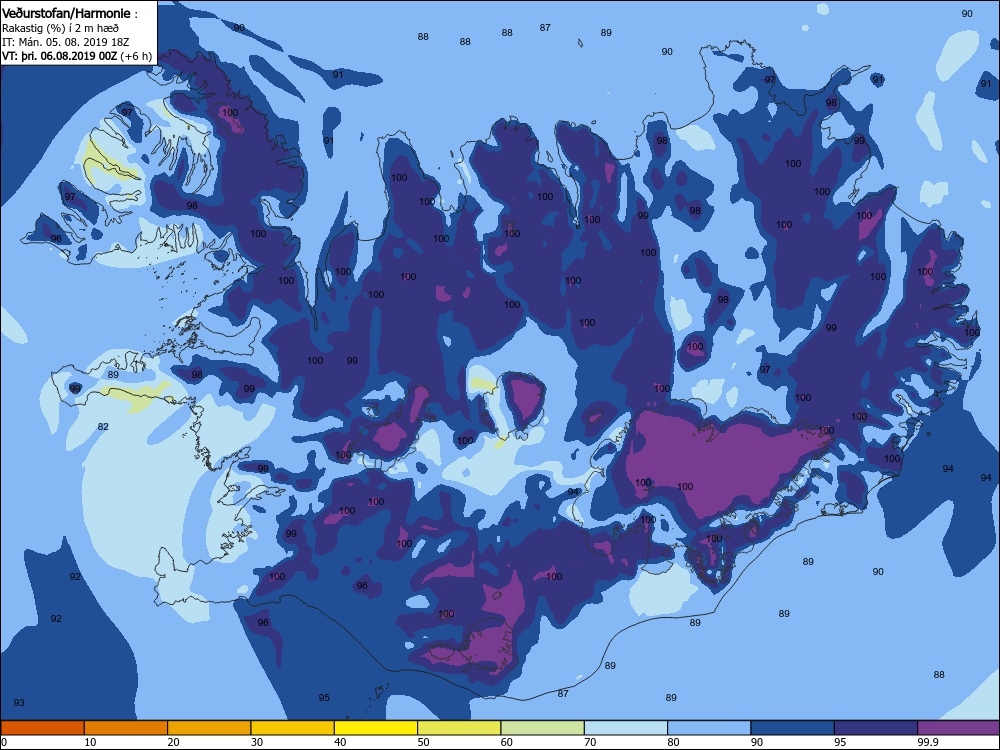The height and width of the screenshot is (750, 1000).
Task: Pick the dark navy 95–99.9 legend swatch
Action: coord(876,728)
